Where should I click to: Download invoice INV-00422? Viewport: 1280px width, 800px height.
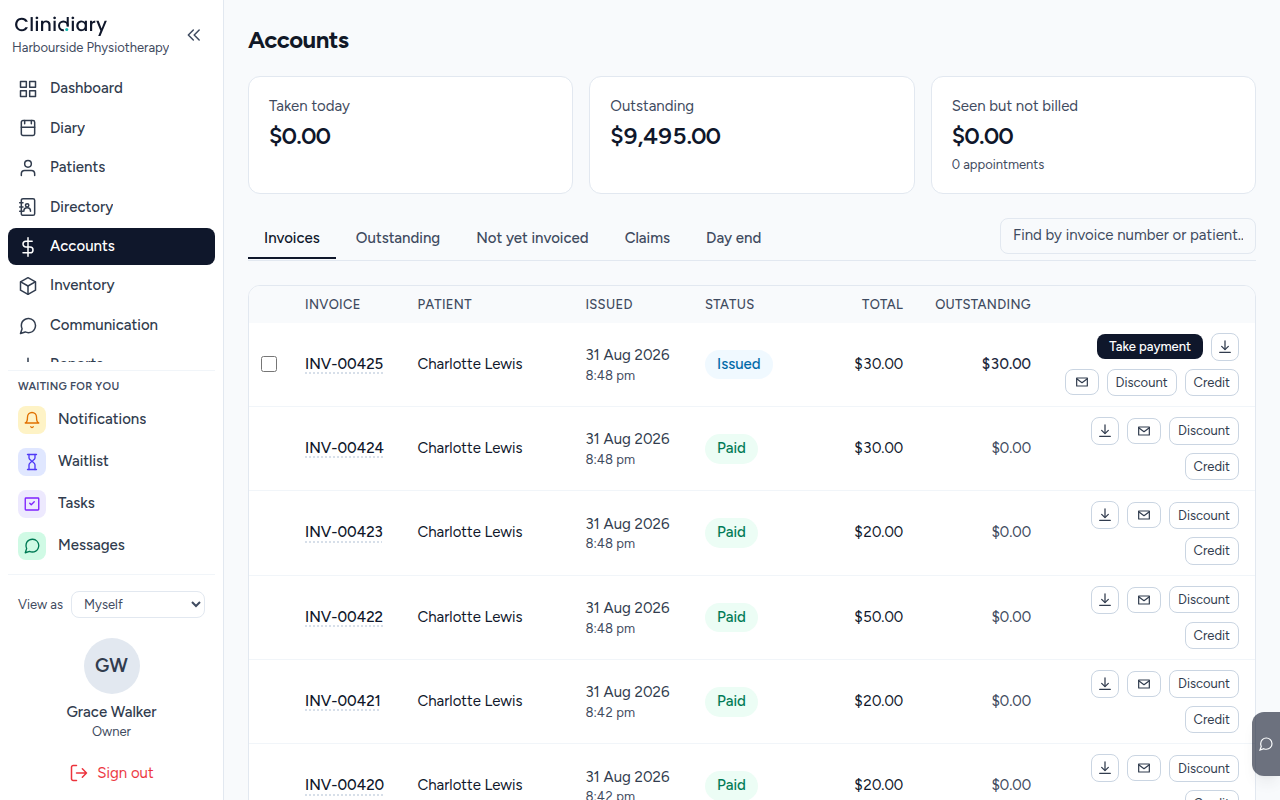pyautogui.click(x=1105, y=600)
